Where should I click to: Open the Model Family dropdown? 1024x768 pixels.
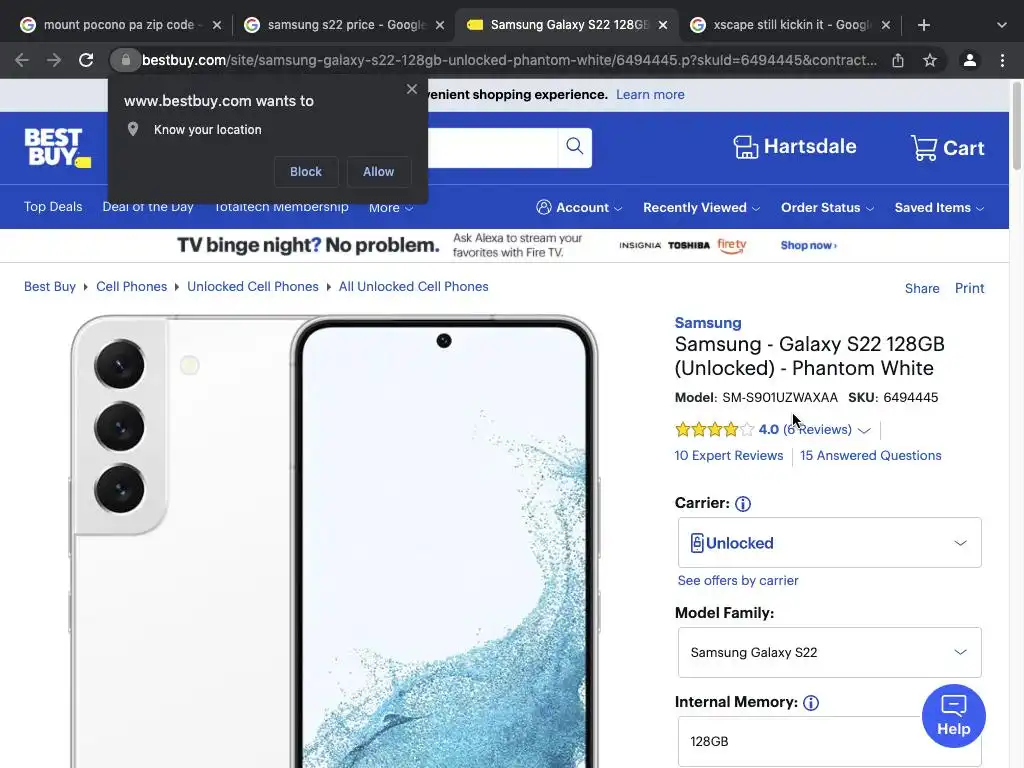coord(829,652)
